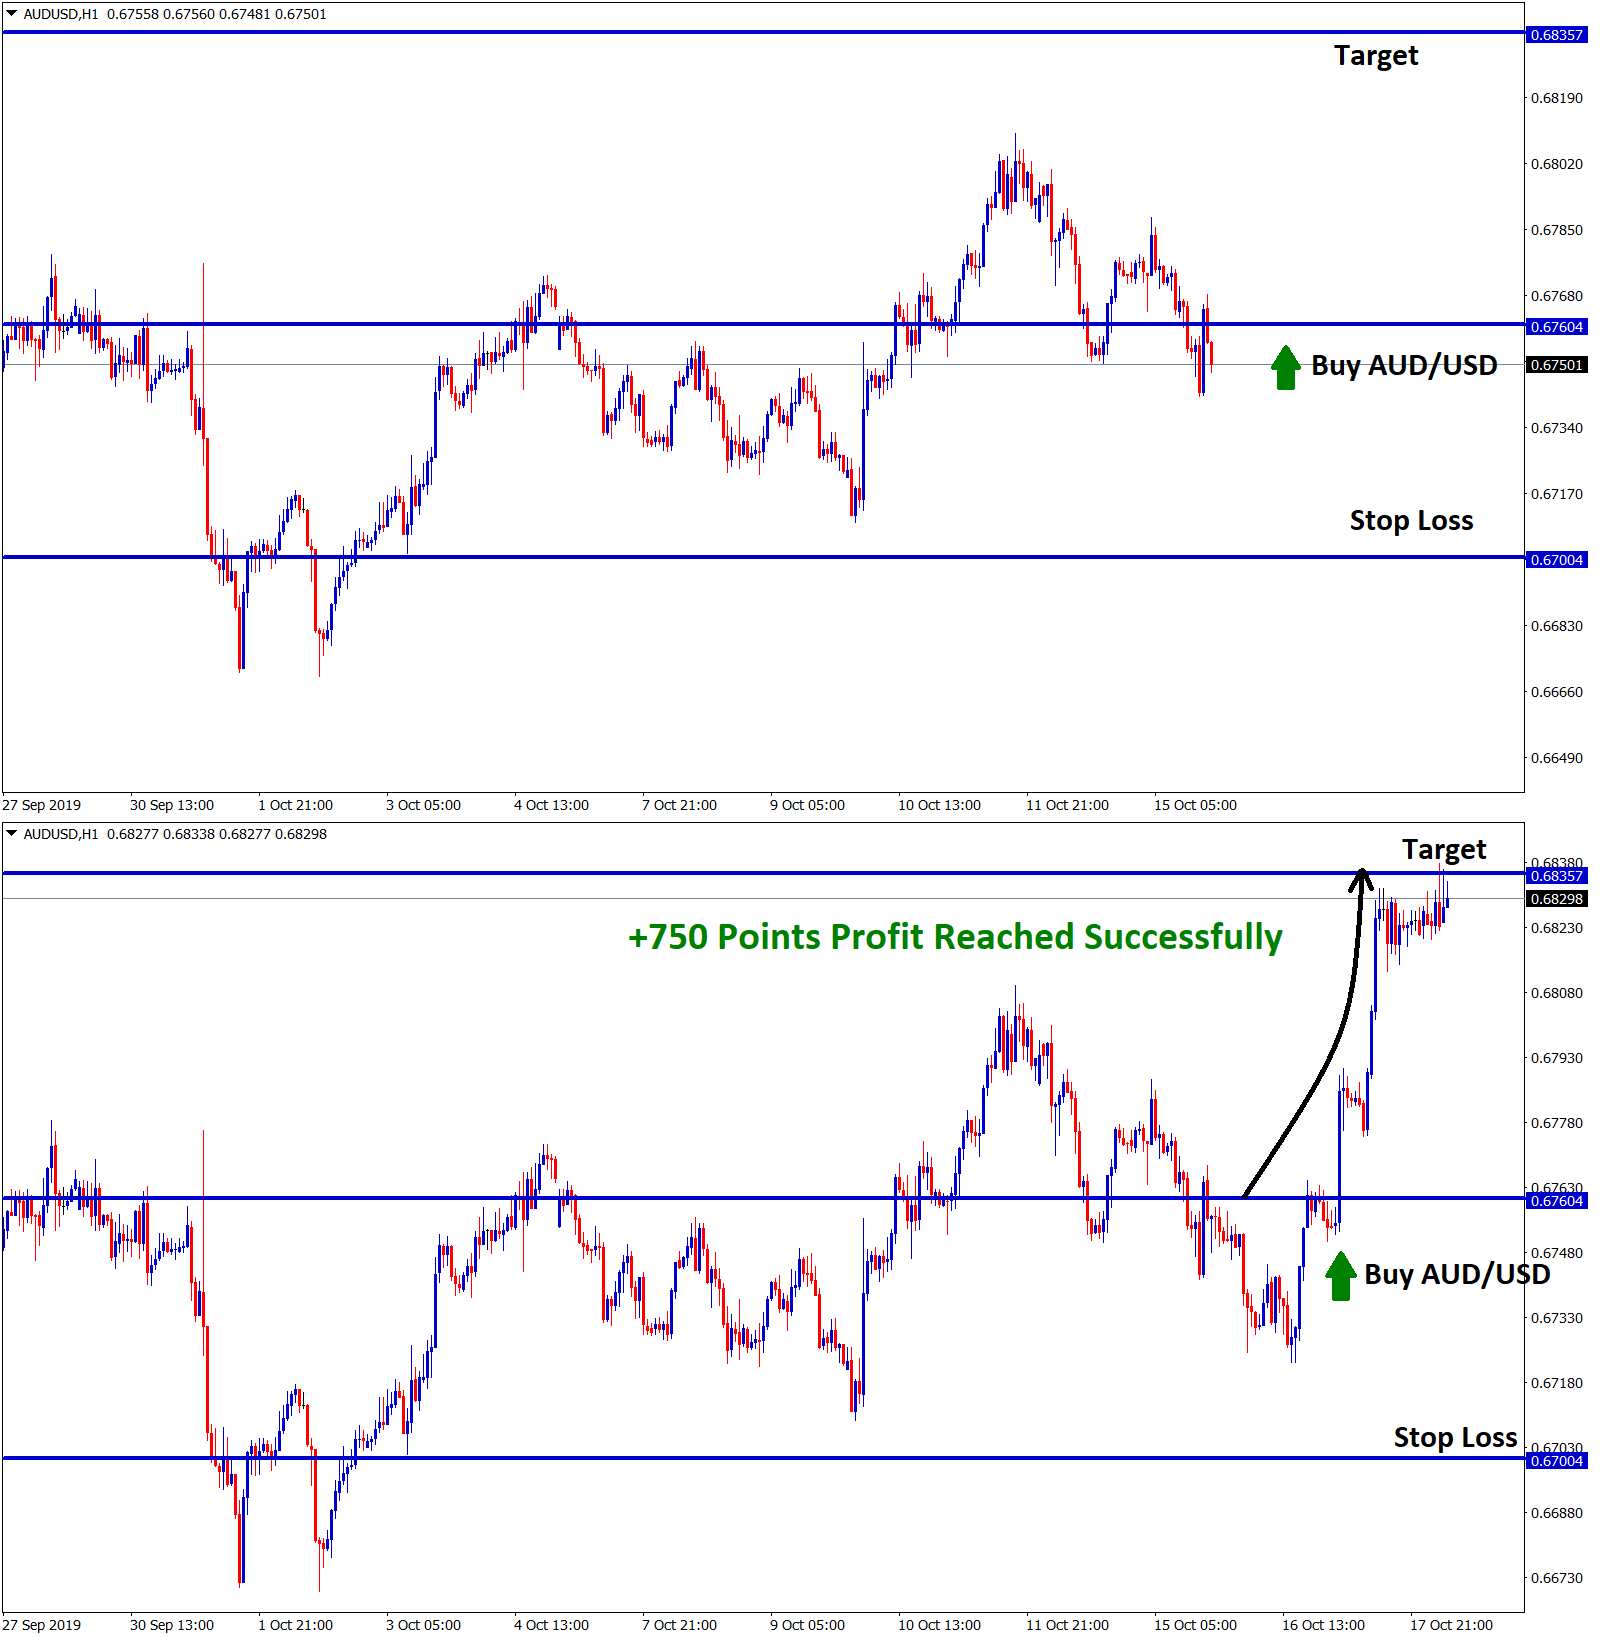Image resolution: width=1624 pixels, height=1652 pixels.
Task: Click the 17 Oct 21:00 time axis label
Action: [x=1451, y=1625]
